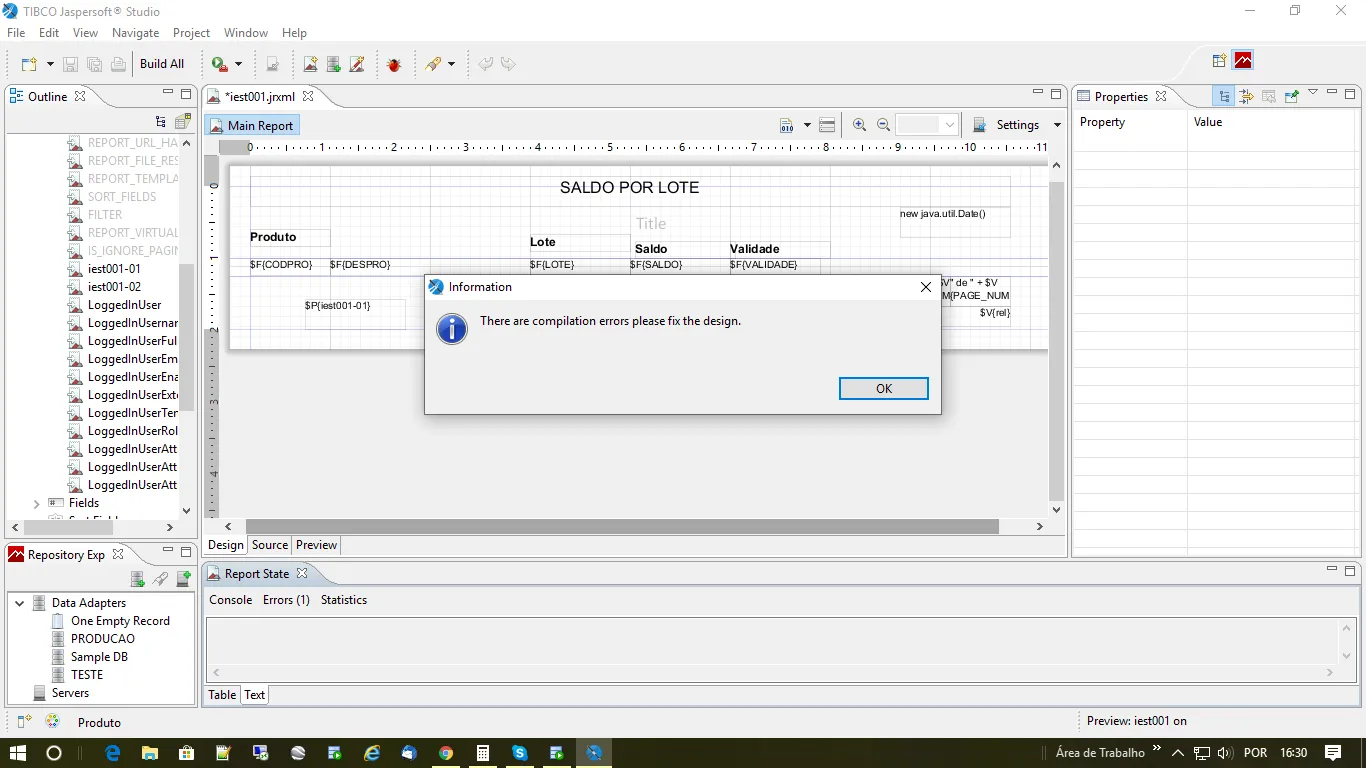The image size is (1366, 768).
Task: Click the zoom in magnifier icon
Action: [x=859, y=125]
